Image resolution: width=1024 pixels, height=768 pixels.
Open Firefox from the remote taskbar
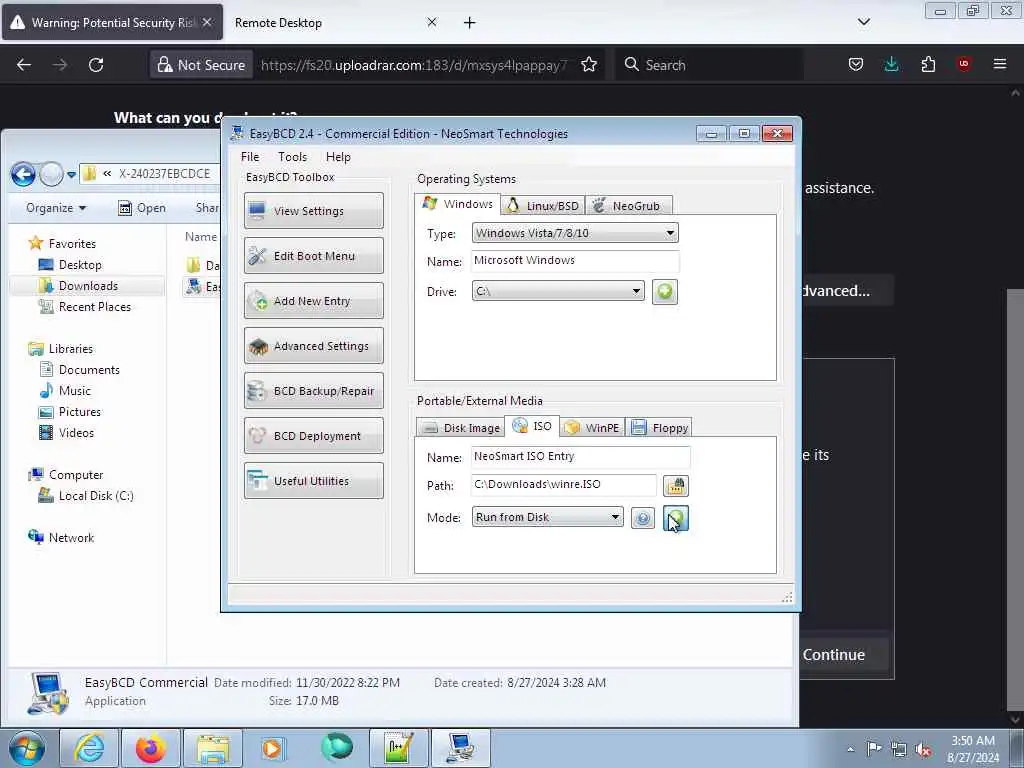pos(151,748)
